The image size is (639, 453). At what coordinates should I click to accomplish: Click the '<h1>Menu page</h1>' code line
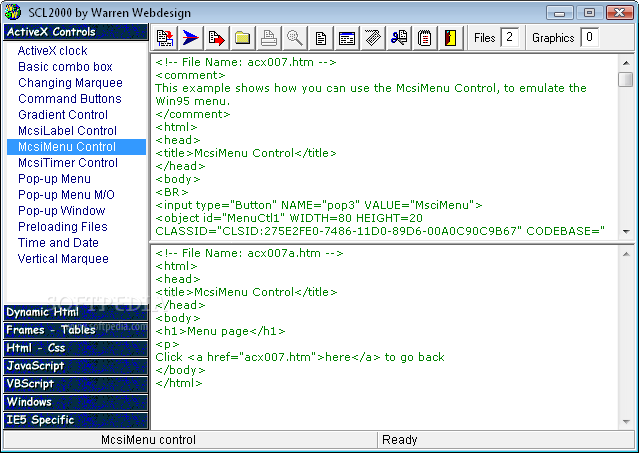point(220,331)
